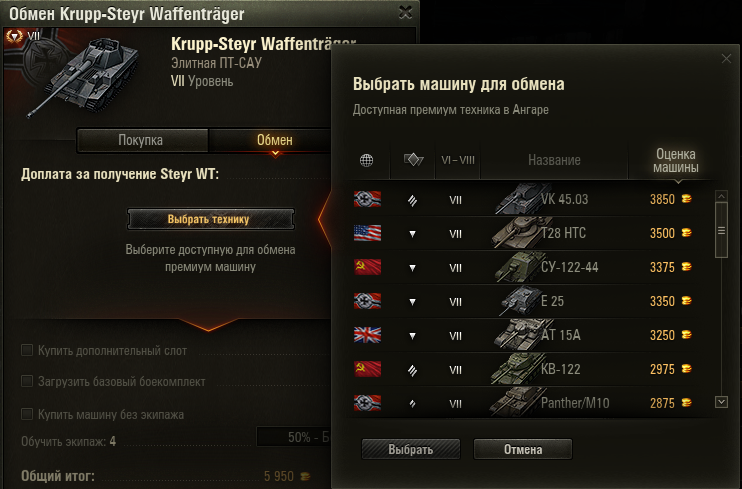Open the 50% crew training dropdown
Image resolution: width=742 pixels, height=489 pixels.
[x=293, y=437]
